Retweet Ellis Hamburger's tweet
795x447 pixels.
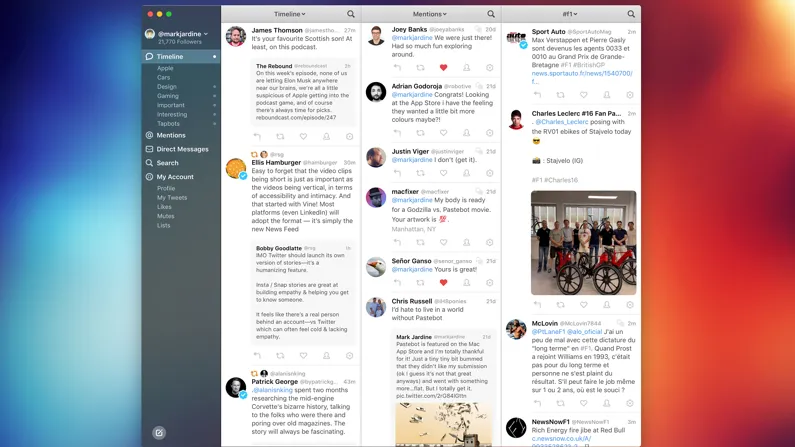tap(280, 356)
